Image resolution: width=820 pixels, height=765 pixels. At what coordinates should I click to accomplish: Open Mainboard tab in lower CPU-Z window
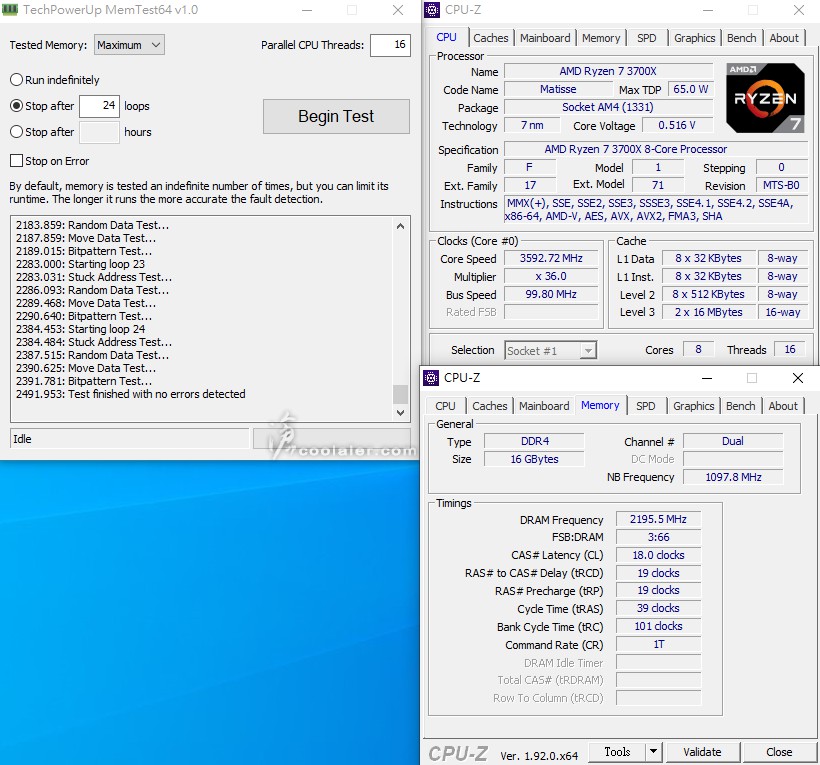click(x=544, y=406)
